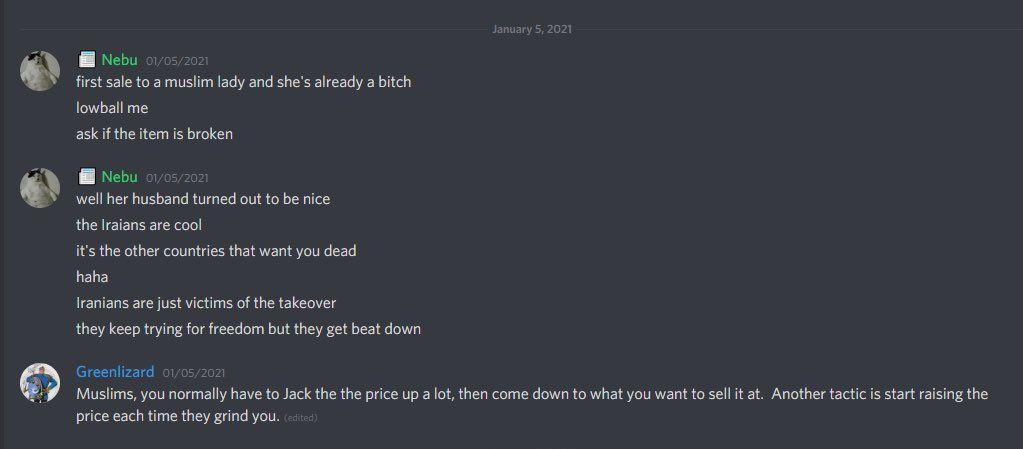1023x449 pixels.
Task: Open the Greenlizard username profile
Action: coord(115,372)
